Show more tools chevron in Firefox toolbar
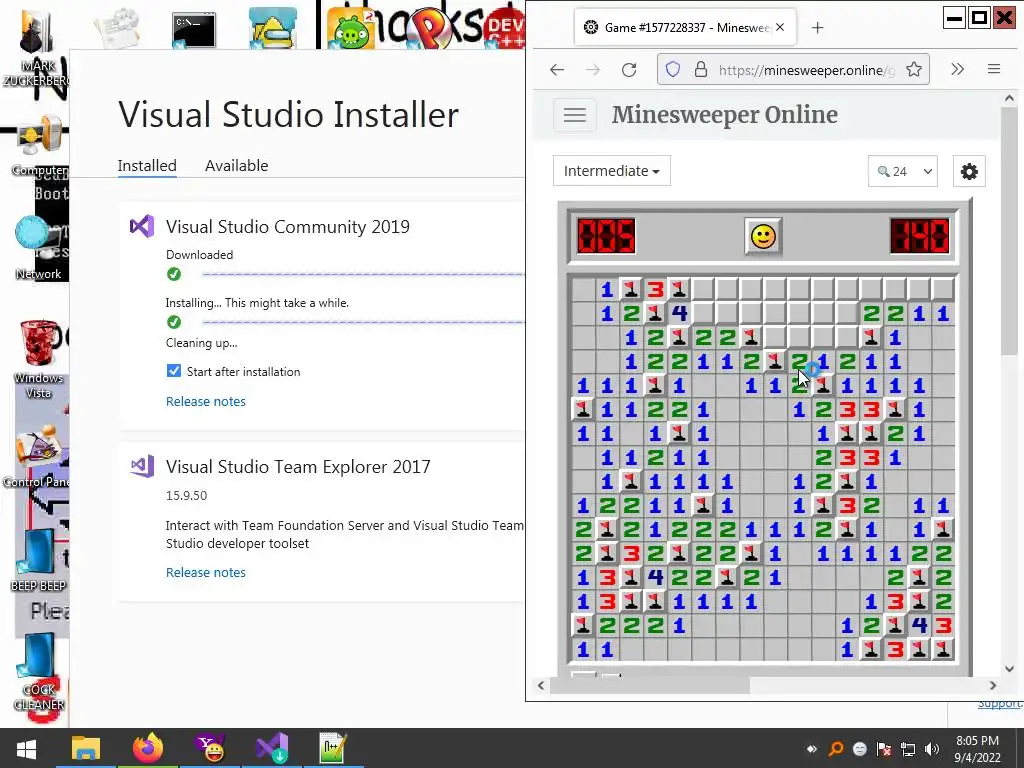The width and height of the screenshot is (1024, 768). coord(957,69)
